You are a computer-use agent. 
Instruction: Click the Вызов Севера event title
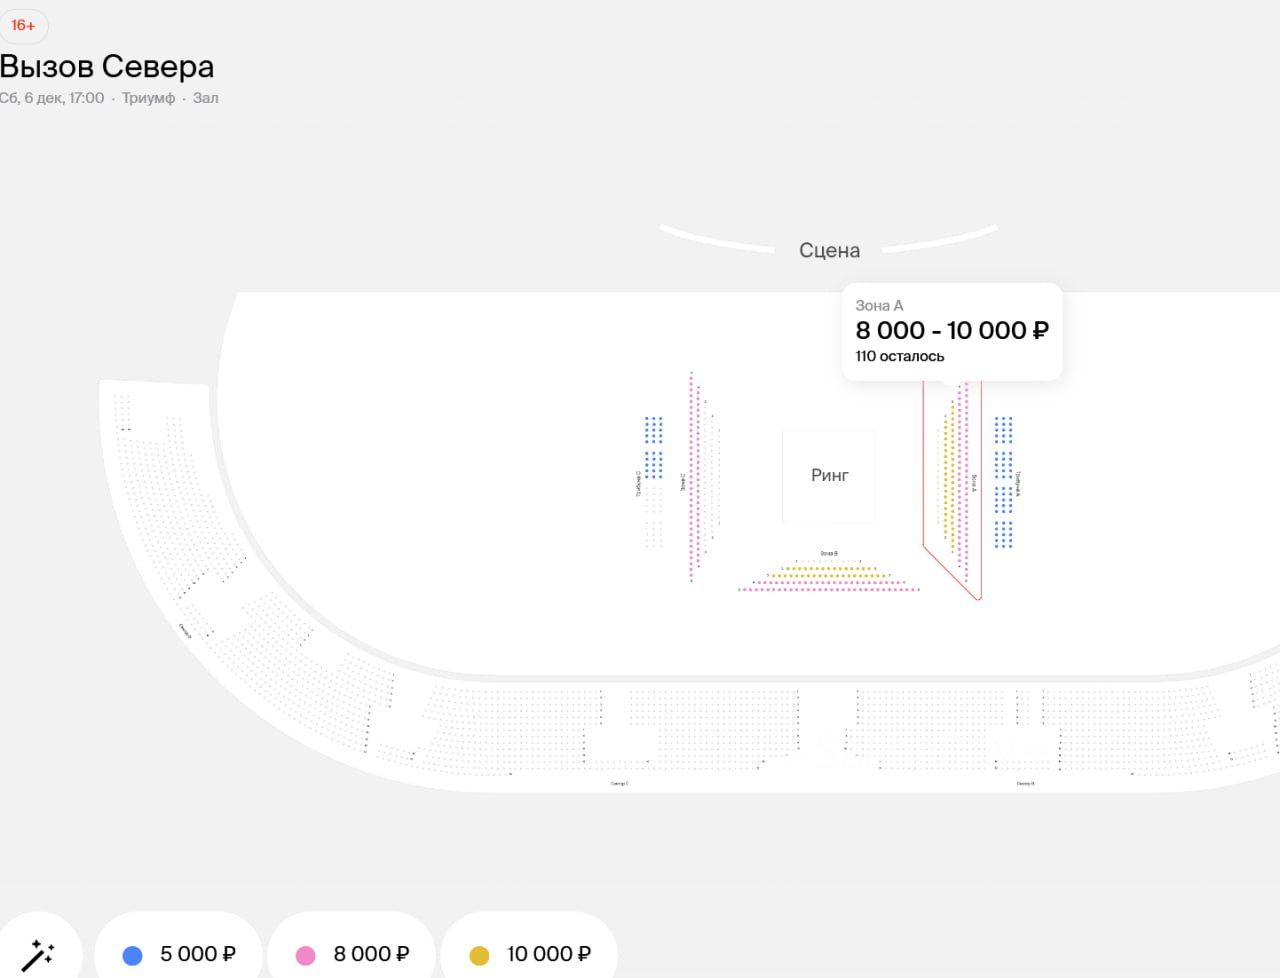point(107,66)
